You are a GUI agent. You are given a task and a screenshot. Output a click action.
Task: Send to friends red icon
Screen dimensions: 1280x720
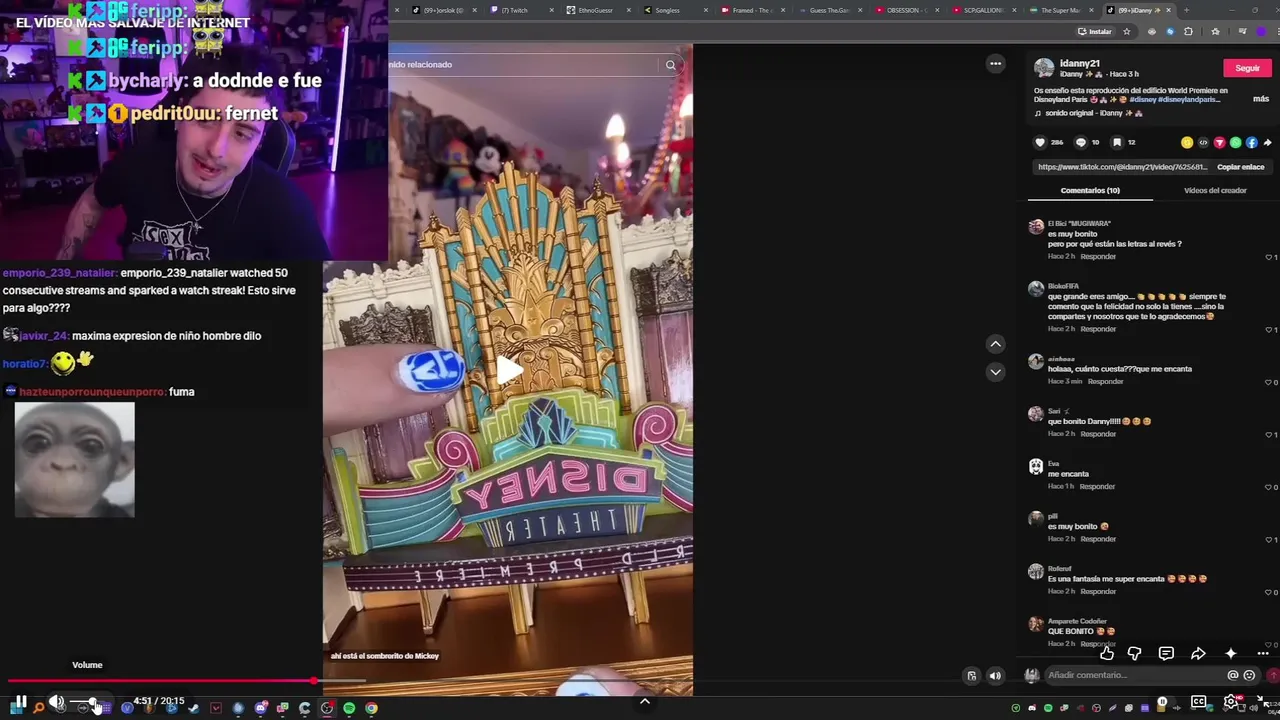(x=1219, y=143)
